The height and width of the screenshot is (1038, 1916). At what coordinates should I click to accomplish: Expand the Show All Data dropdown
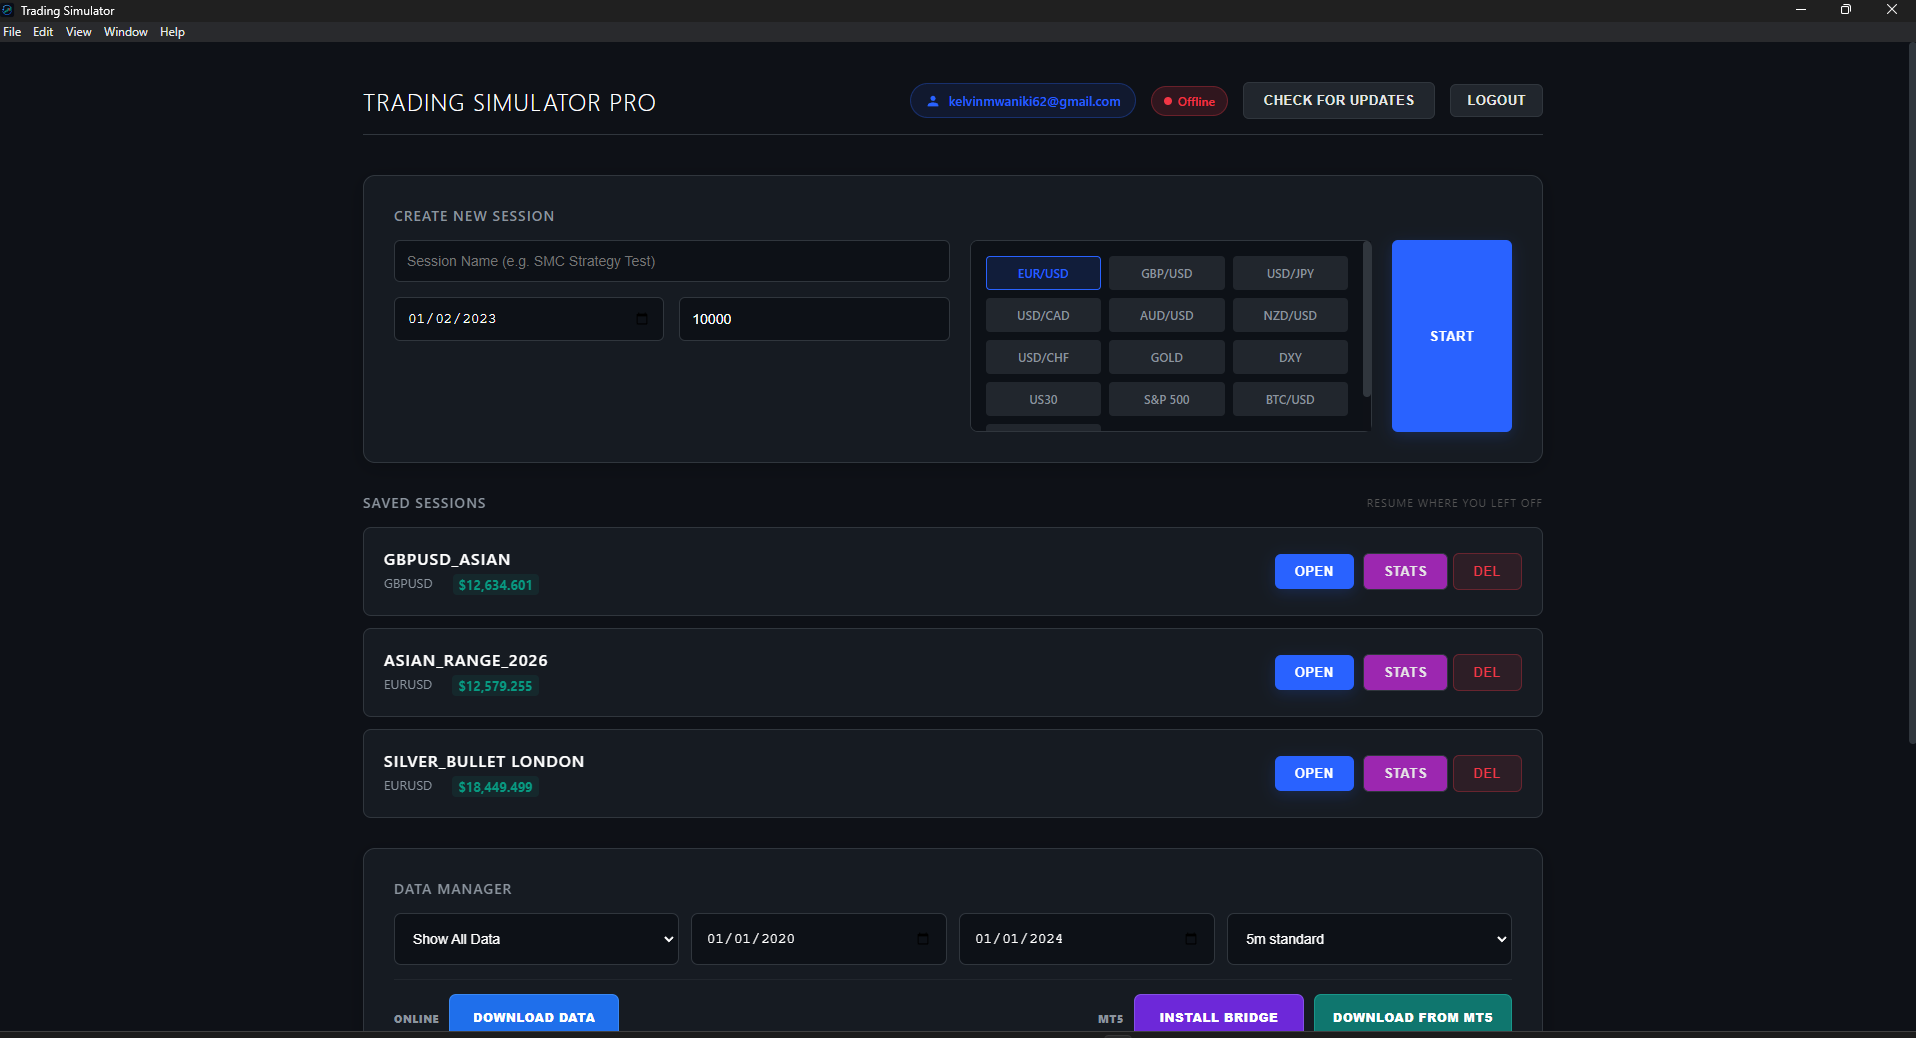pyautogui.click(x=536, y=939)
